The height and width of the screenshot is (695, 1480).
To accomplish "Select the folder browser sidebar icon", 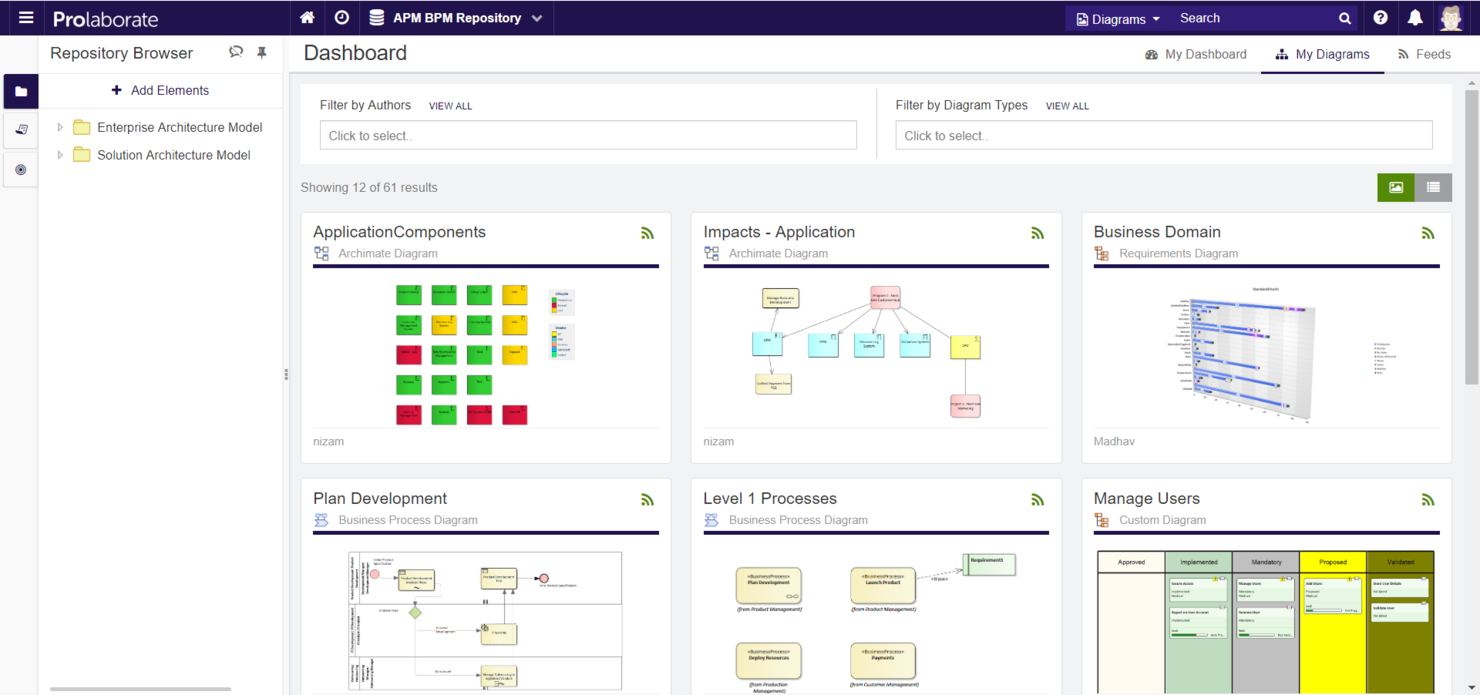I will pyautogui.click(x=21, y=91).
